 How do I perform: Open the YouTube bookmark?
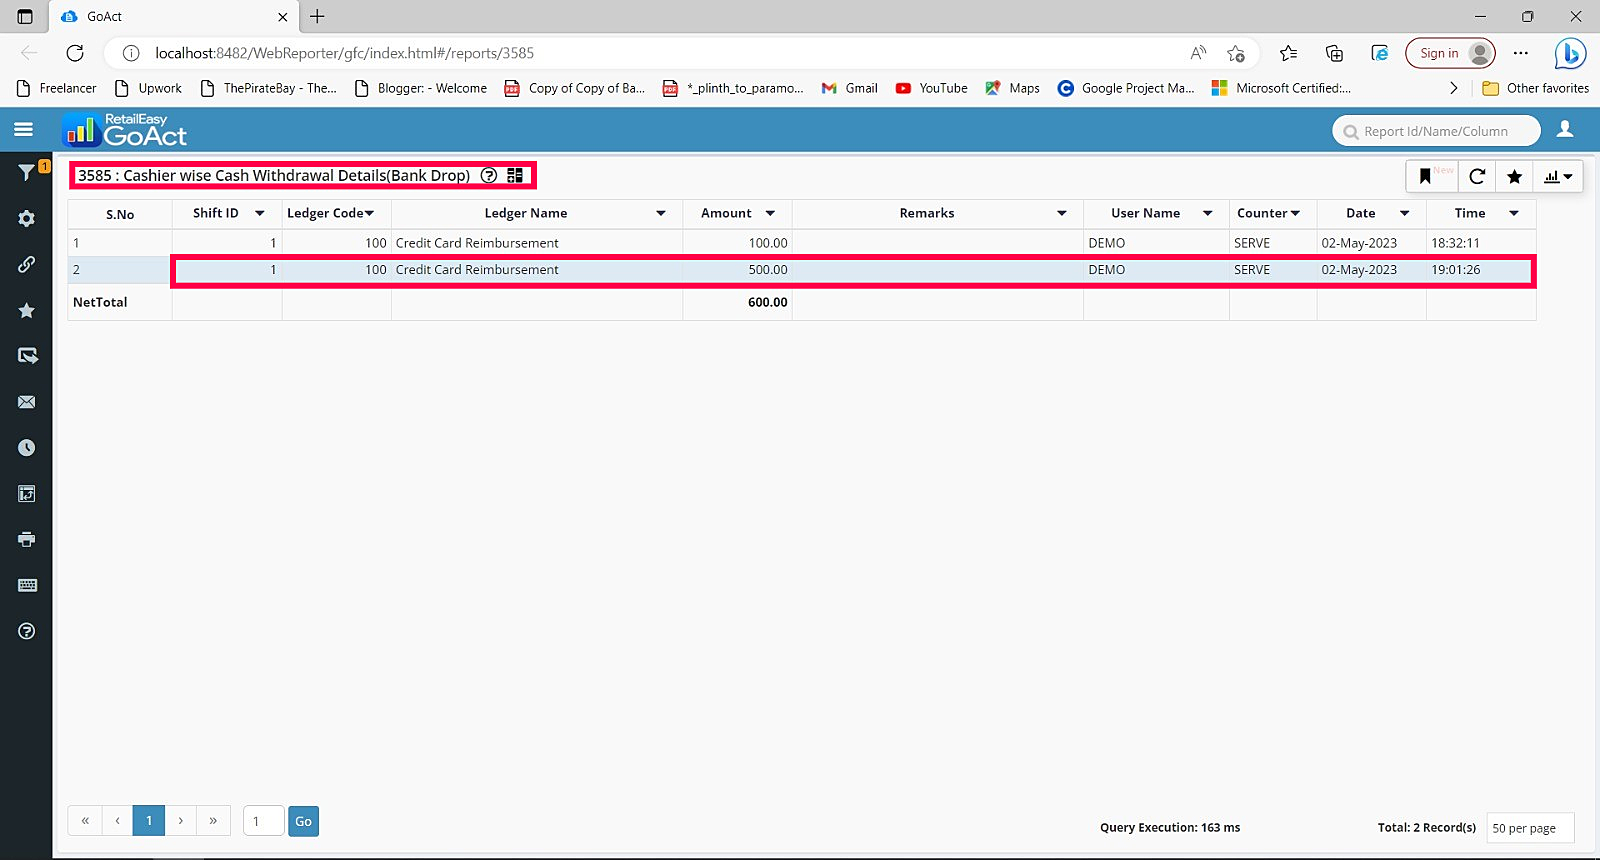coord(931,88)
